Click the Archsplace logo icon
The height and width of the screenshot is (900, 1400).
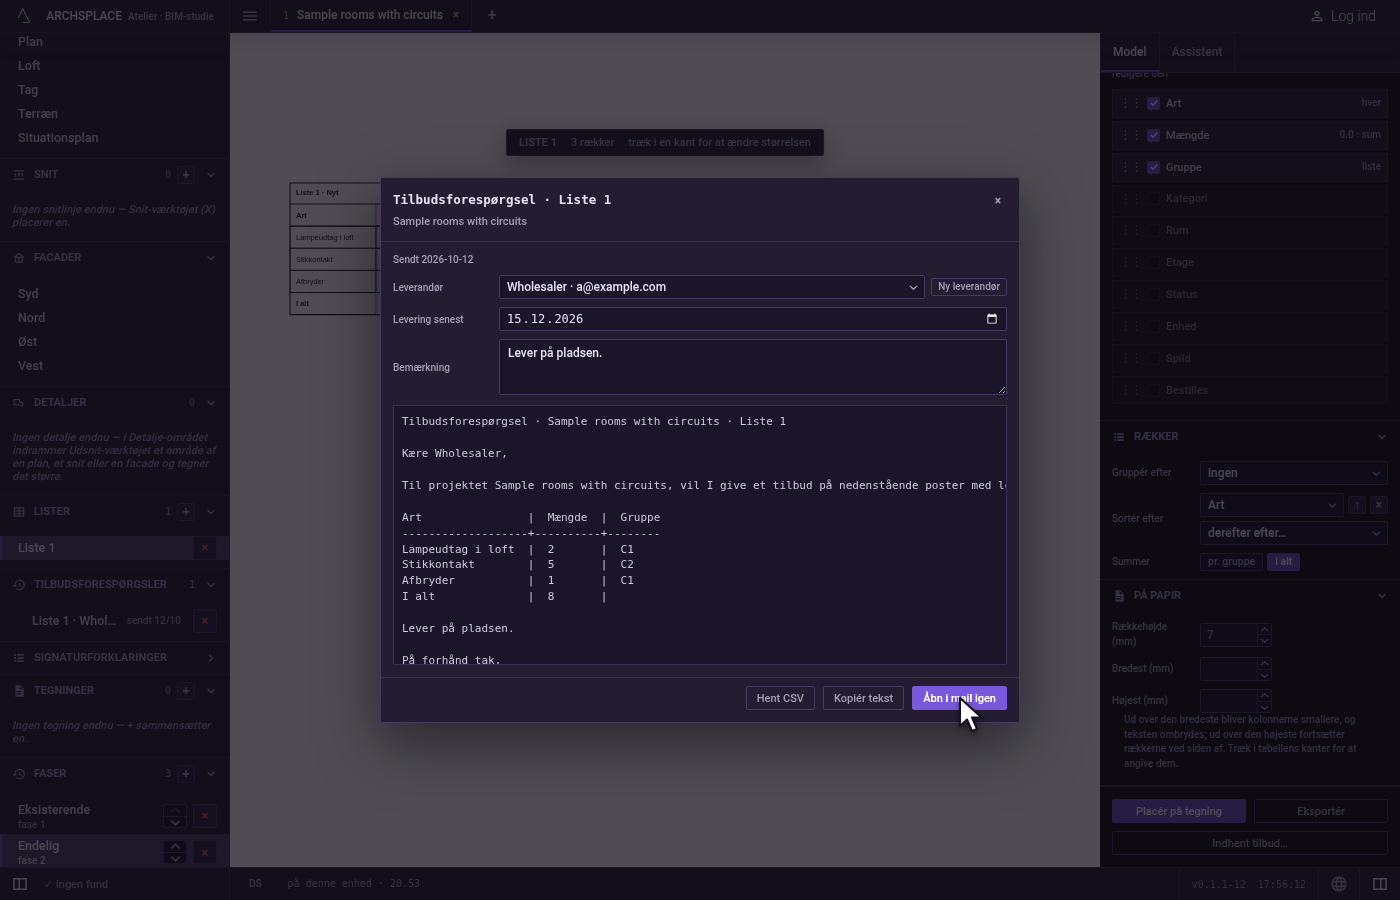click(x=24, y=15)
